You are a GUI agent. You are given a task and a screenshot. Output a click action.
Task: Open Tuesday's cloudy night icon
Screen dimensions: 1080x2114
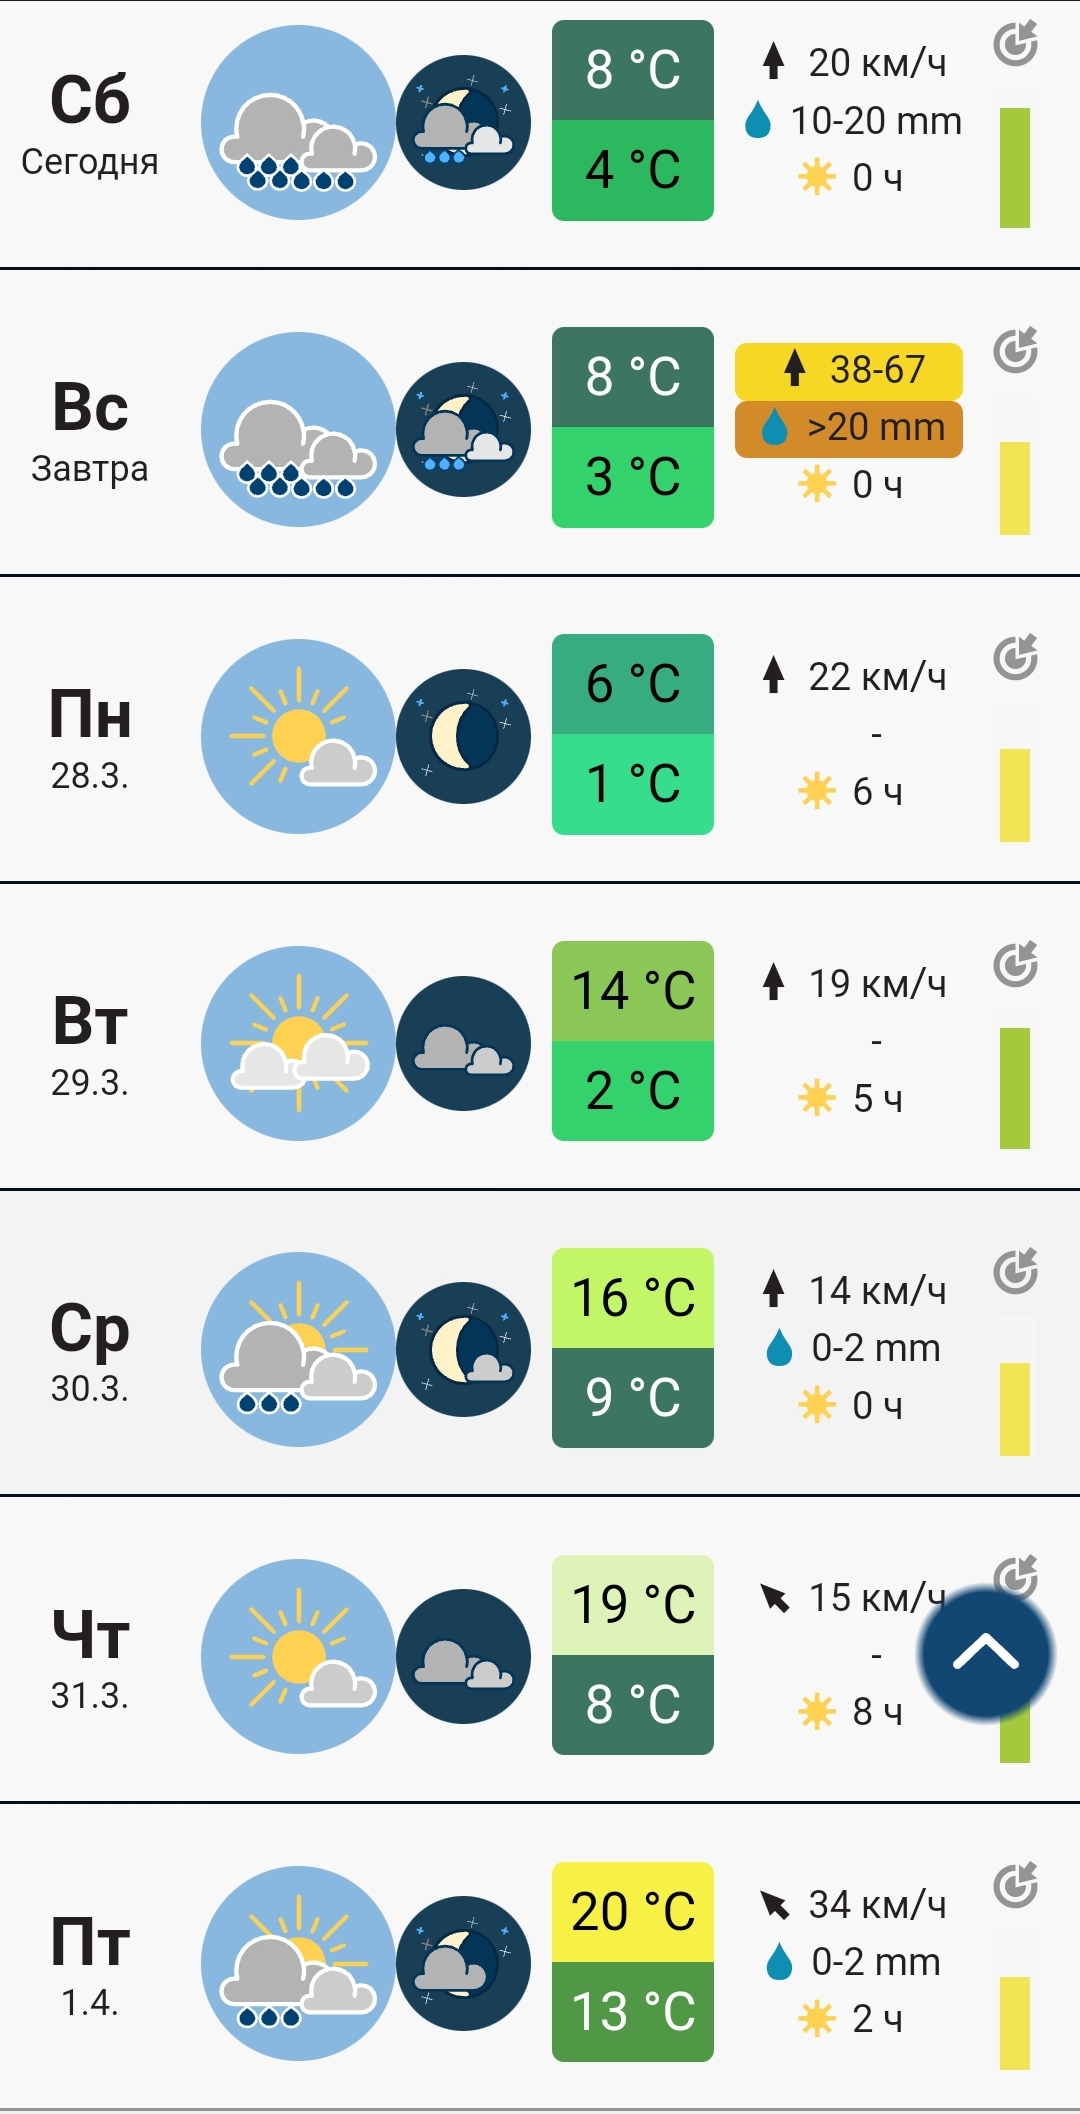point(463,1044)
